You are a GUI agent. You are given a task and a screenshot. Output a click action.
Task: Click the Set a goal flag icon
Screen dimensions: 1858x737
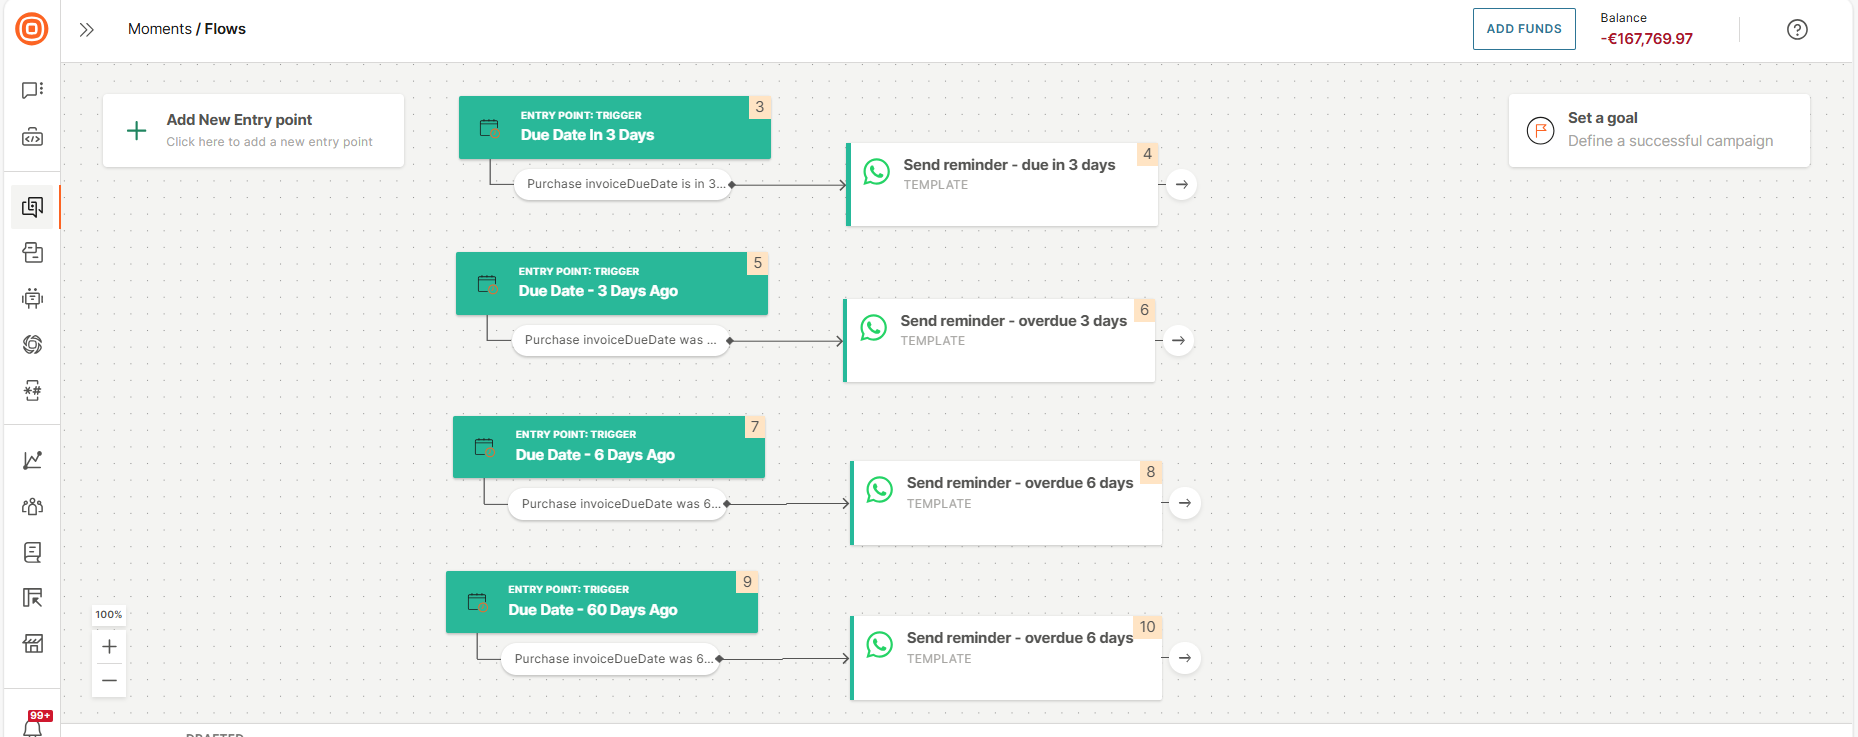click(1541, 131)
